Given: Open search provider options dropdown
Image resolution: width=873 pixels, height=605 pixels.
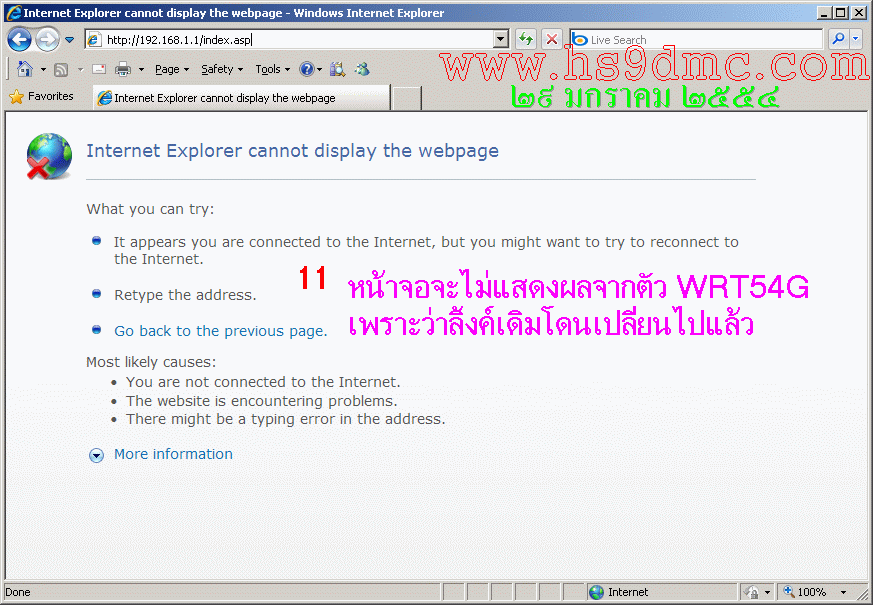Looking at the screenshot, I should pyautogui.click(x=856, y=39).
